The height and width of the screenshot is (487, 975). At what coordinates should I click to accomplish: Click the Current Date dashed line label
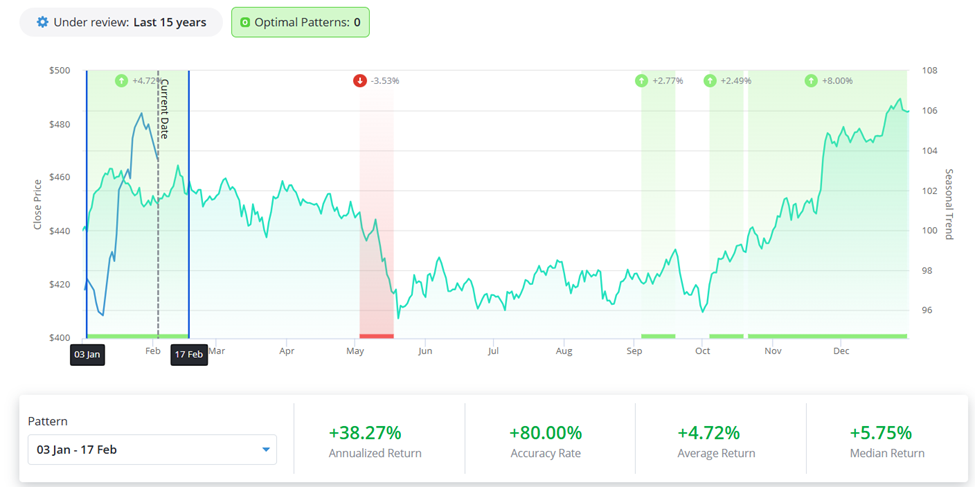point(165,108)
